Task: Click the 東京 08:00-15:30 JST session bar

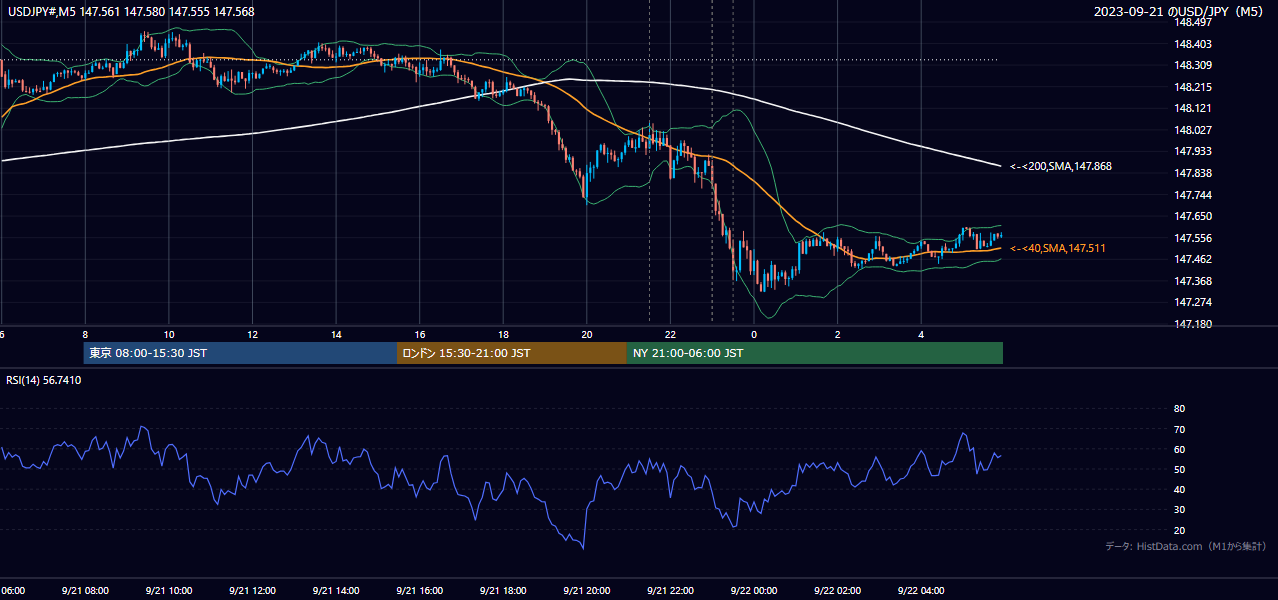Action: (240, 353)
